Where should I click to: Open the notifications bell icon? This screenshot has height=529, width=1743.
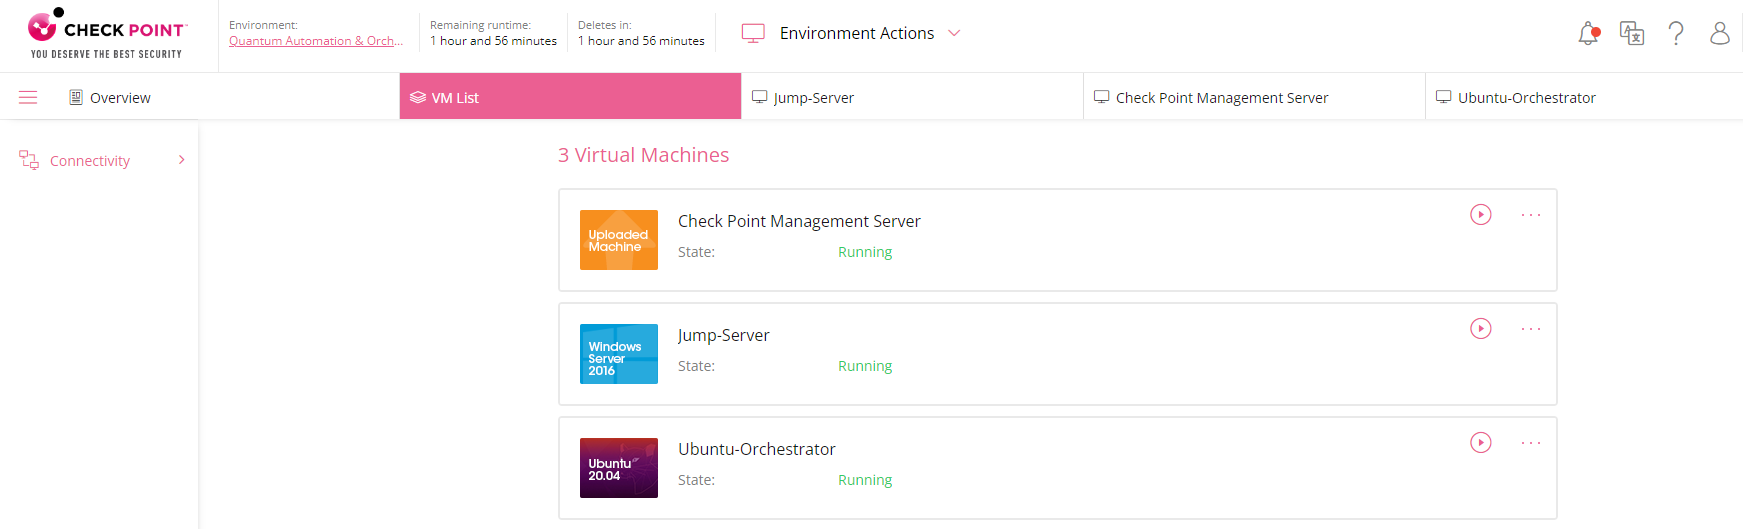pos(1588,34)
